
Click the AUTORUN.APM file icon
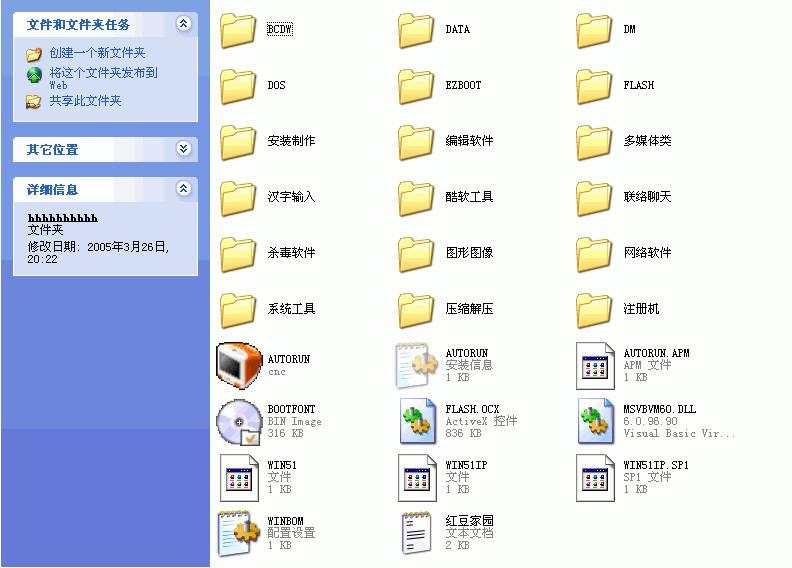coord(595,366)
